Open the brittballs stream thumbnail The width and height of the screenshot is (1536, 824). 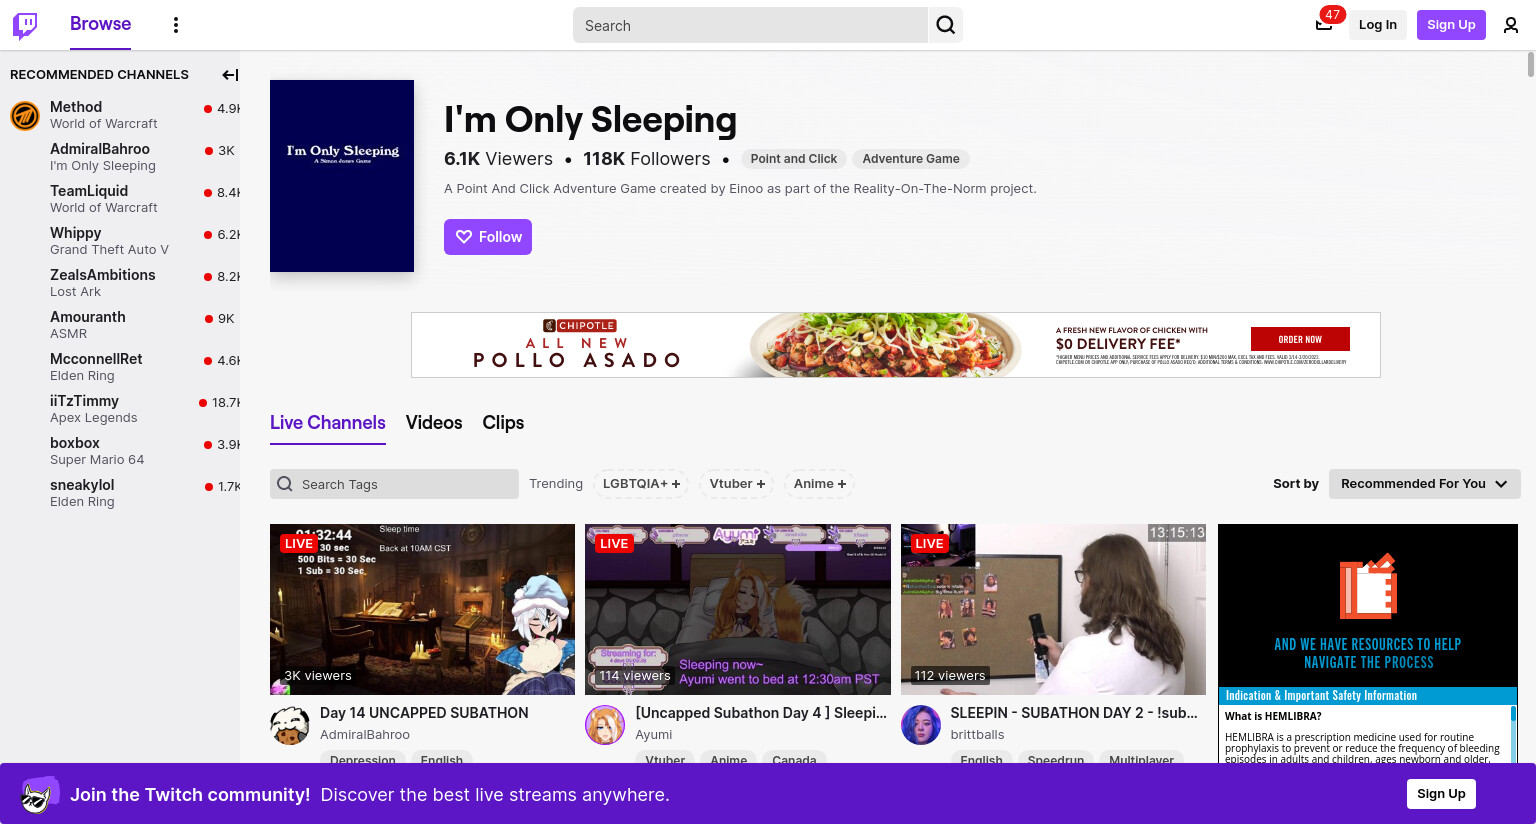coord(1053,609)
